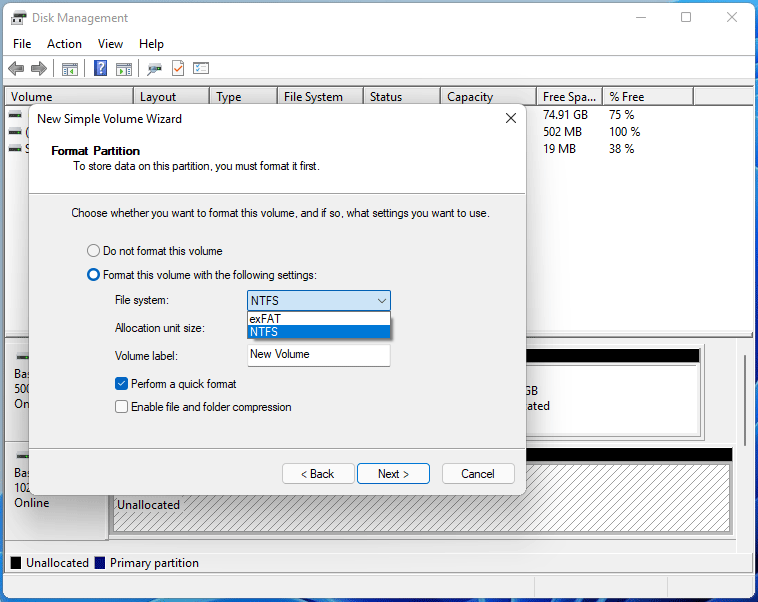
Task: Click the 100 % free cell
Action: [624, 132]
